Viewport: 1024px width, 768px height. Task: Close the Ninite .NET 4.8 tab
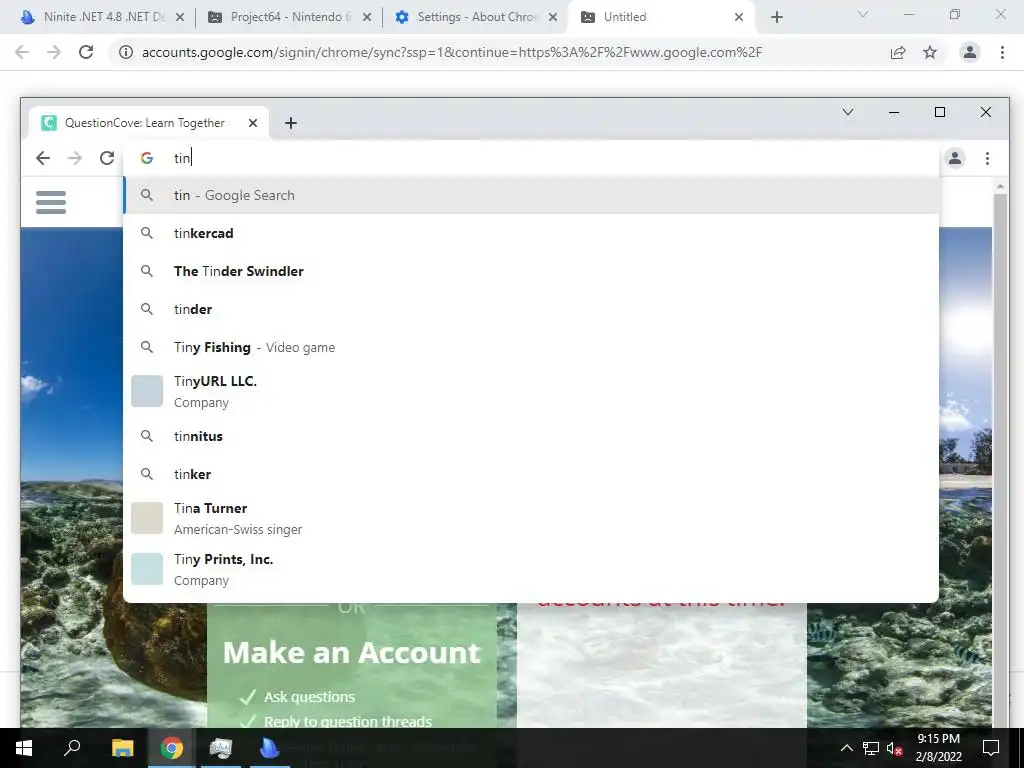(x=180, y=17)
